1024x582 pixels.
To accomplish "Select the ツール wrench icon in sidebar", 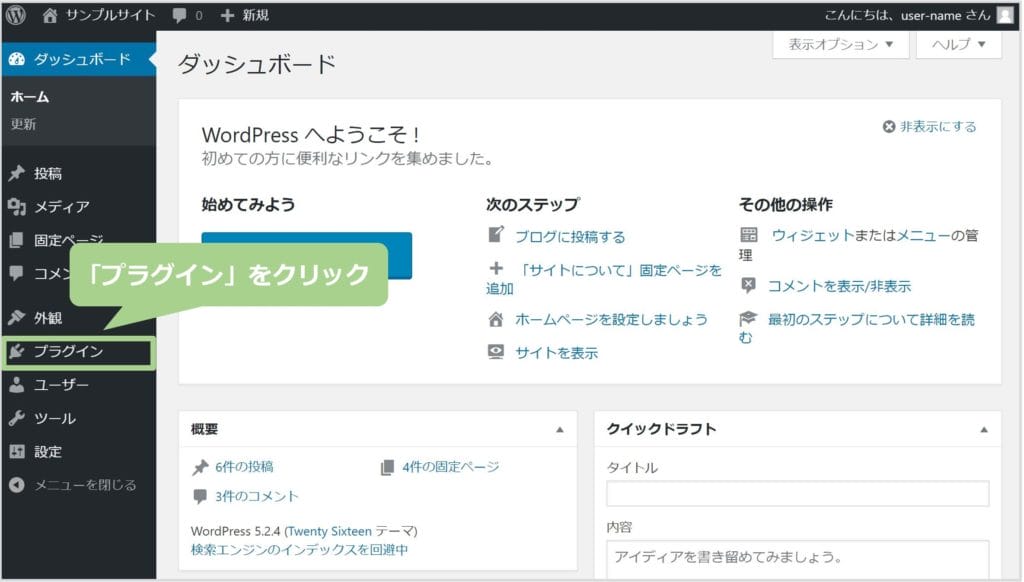I will point(17,418).
